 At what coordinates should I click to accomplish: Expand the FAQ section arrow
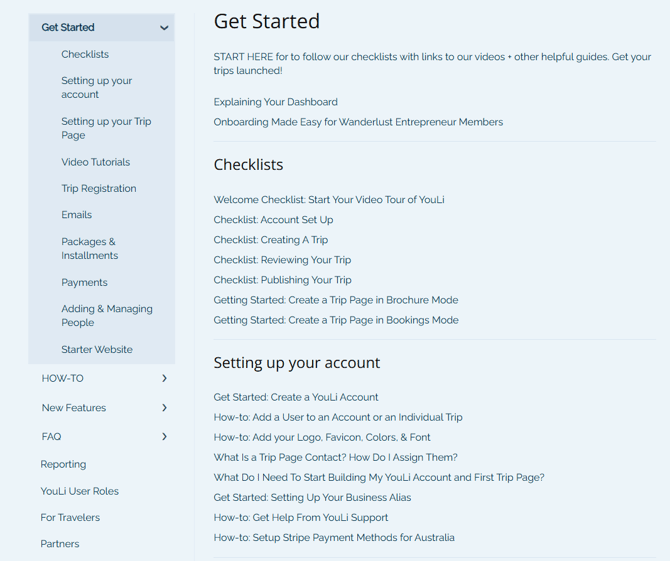click(x=165, y=436)
